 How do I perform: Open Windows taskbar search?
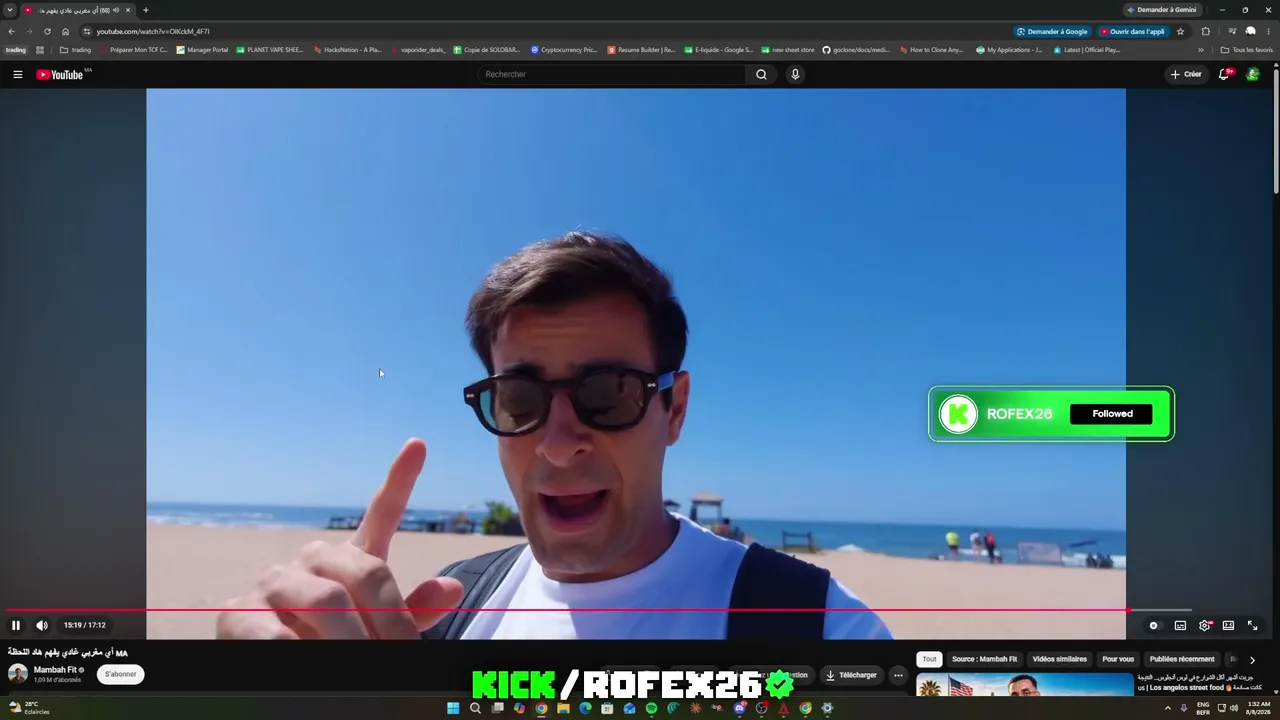(475, 708)
